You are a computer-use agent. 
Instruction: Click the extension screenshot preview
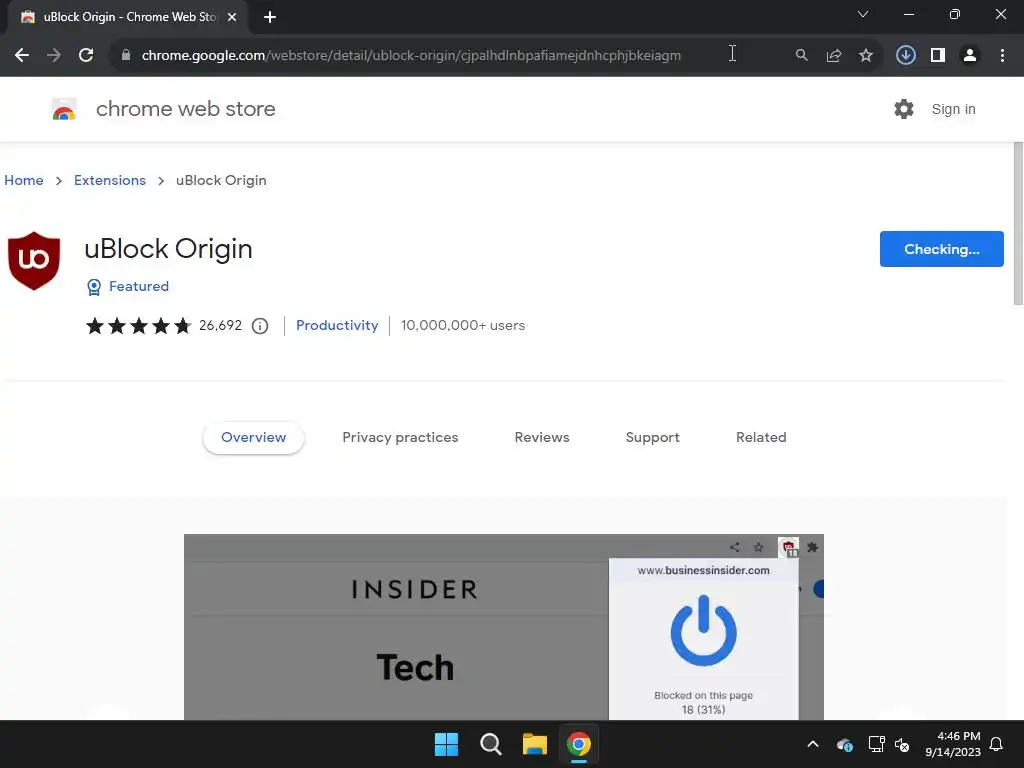(504, 627)
